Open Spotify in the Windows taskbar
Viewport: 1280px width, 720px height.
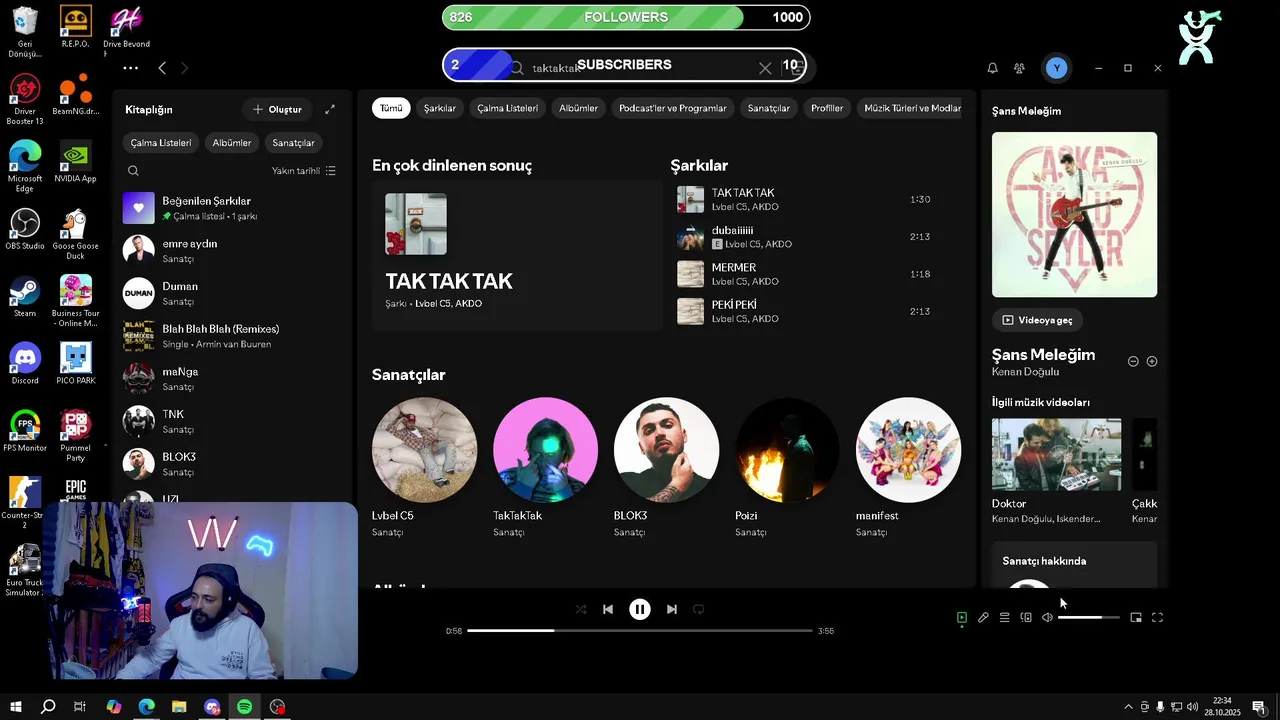tap(245, 707)
